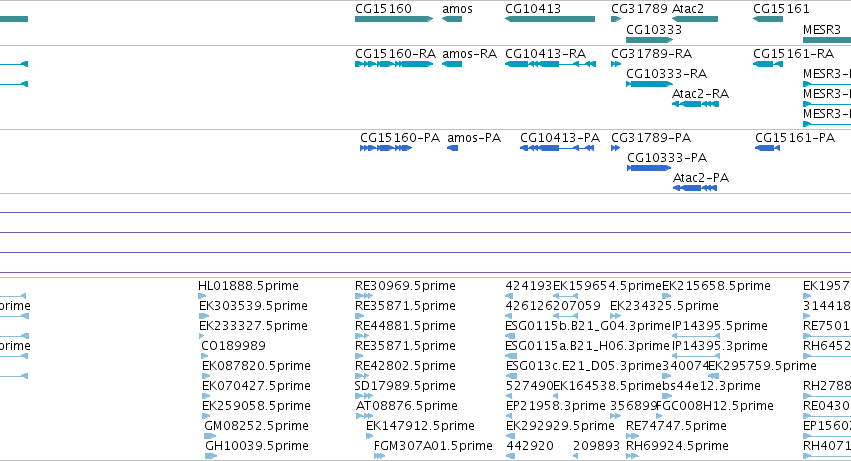Select the CG10413 gene bar
The image size is (851, 461).
pos(550,19)
